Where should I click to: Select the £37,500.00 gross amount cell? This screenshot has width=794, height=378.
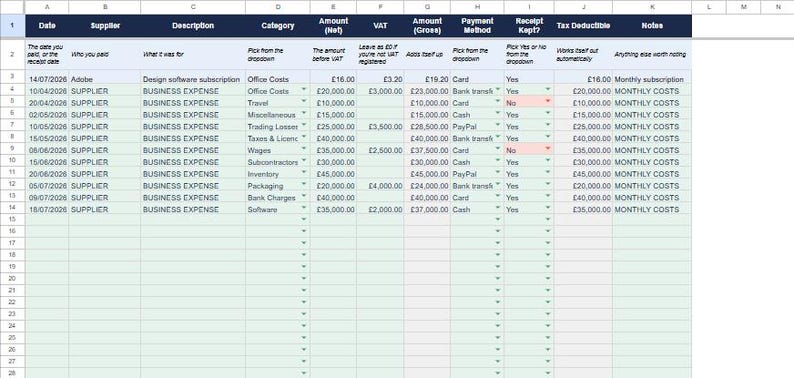point(427,150)
